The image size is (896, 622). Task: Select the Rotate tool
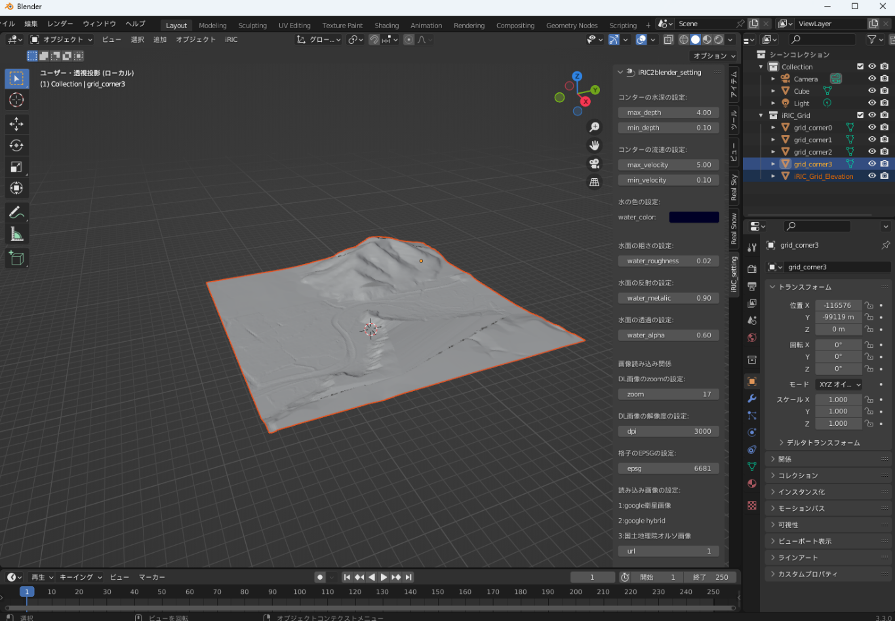pyautogui.click(x=17, y=145)
